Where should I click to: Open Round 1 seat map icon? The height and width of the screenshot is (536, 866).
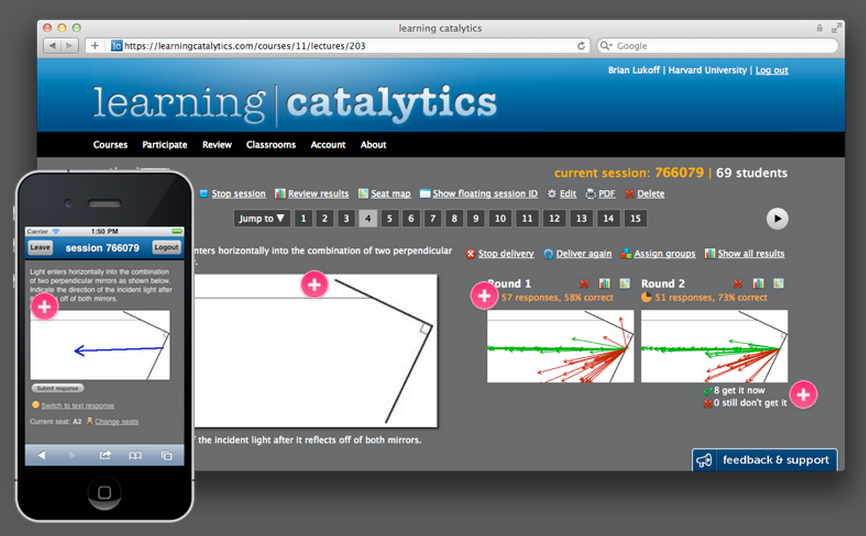[625, 283]
